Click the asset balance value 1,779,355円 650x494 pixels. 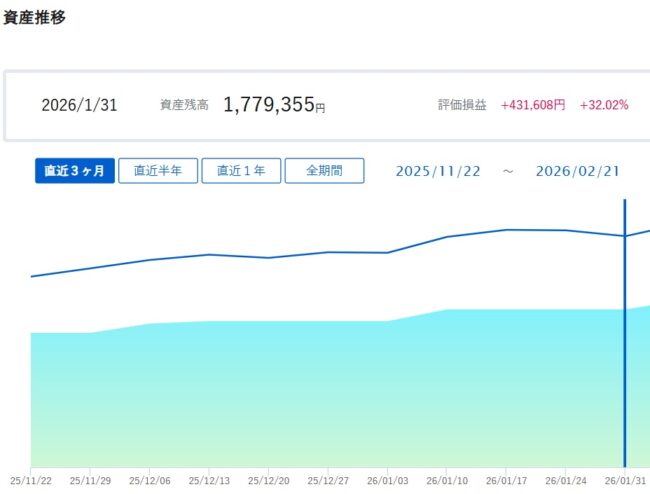(274, 105)
